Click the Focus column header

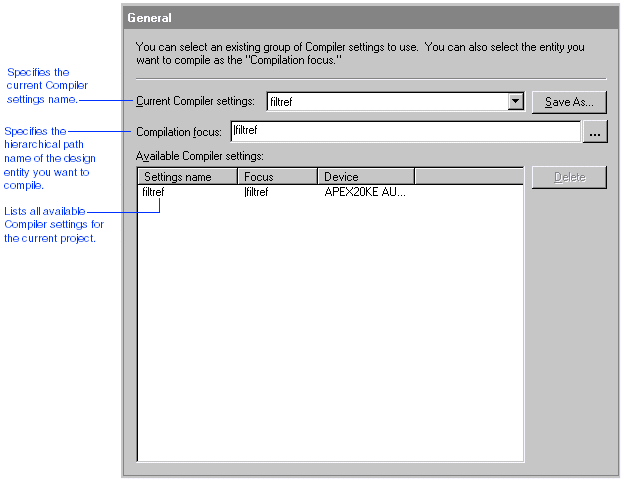pyautogui.click(x=277, y=177)
